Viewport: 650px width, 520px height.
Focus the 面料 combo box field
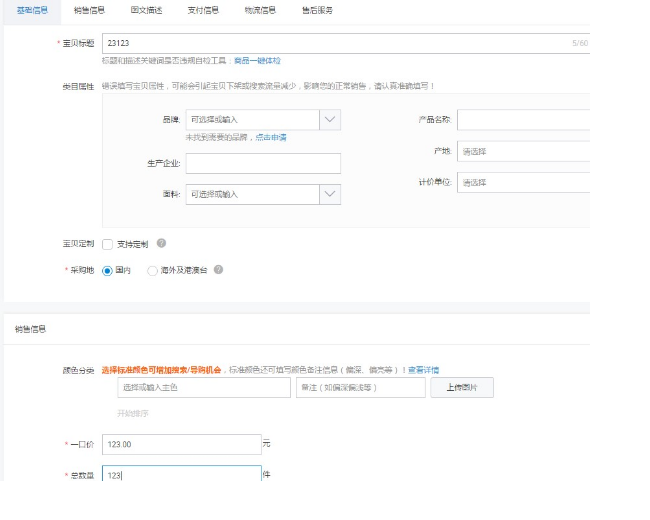pyautogui.click(x=252, y=194)
